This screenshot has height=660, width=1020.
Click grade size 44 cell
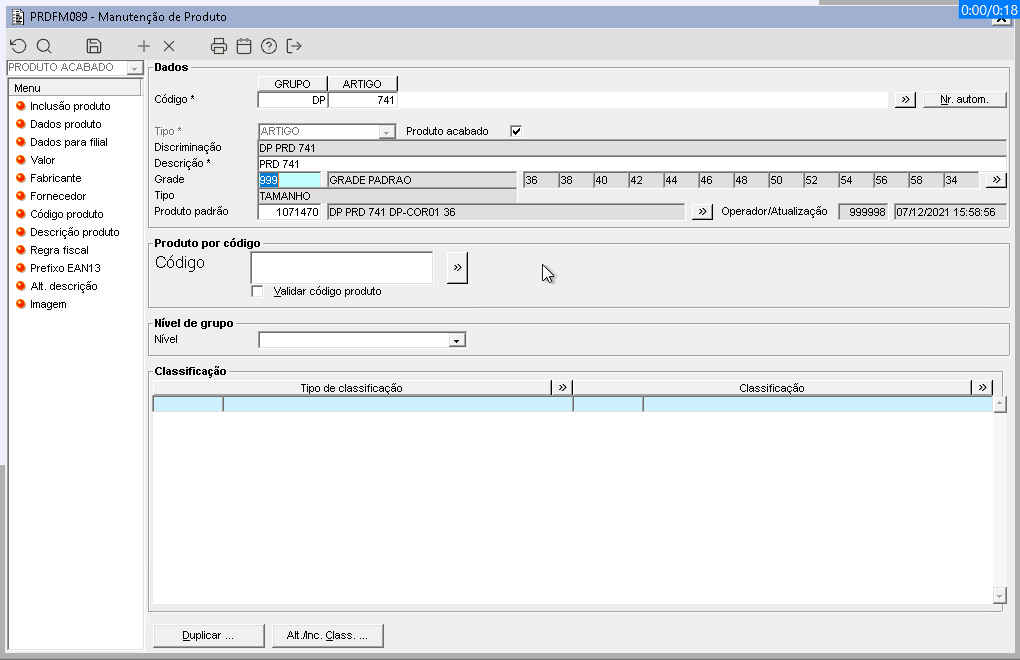point(680,180)
